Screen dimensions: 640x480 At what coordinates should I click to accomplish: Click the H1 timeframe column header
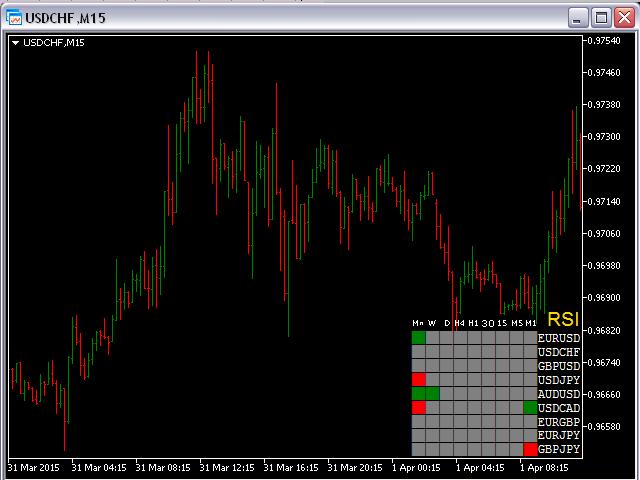[474, 323]
